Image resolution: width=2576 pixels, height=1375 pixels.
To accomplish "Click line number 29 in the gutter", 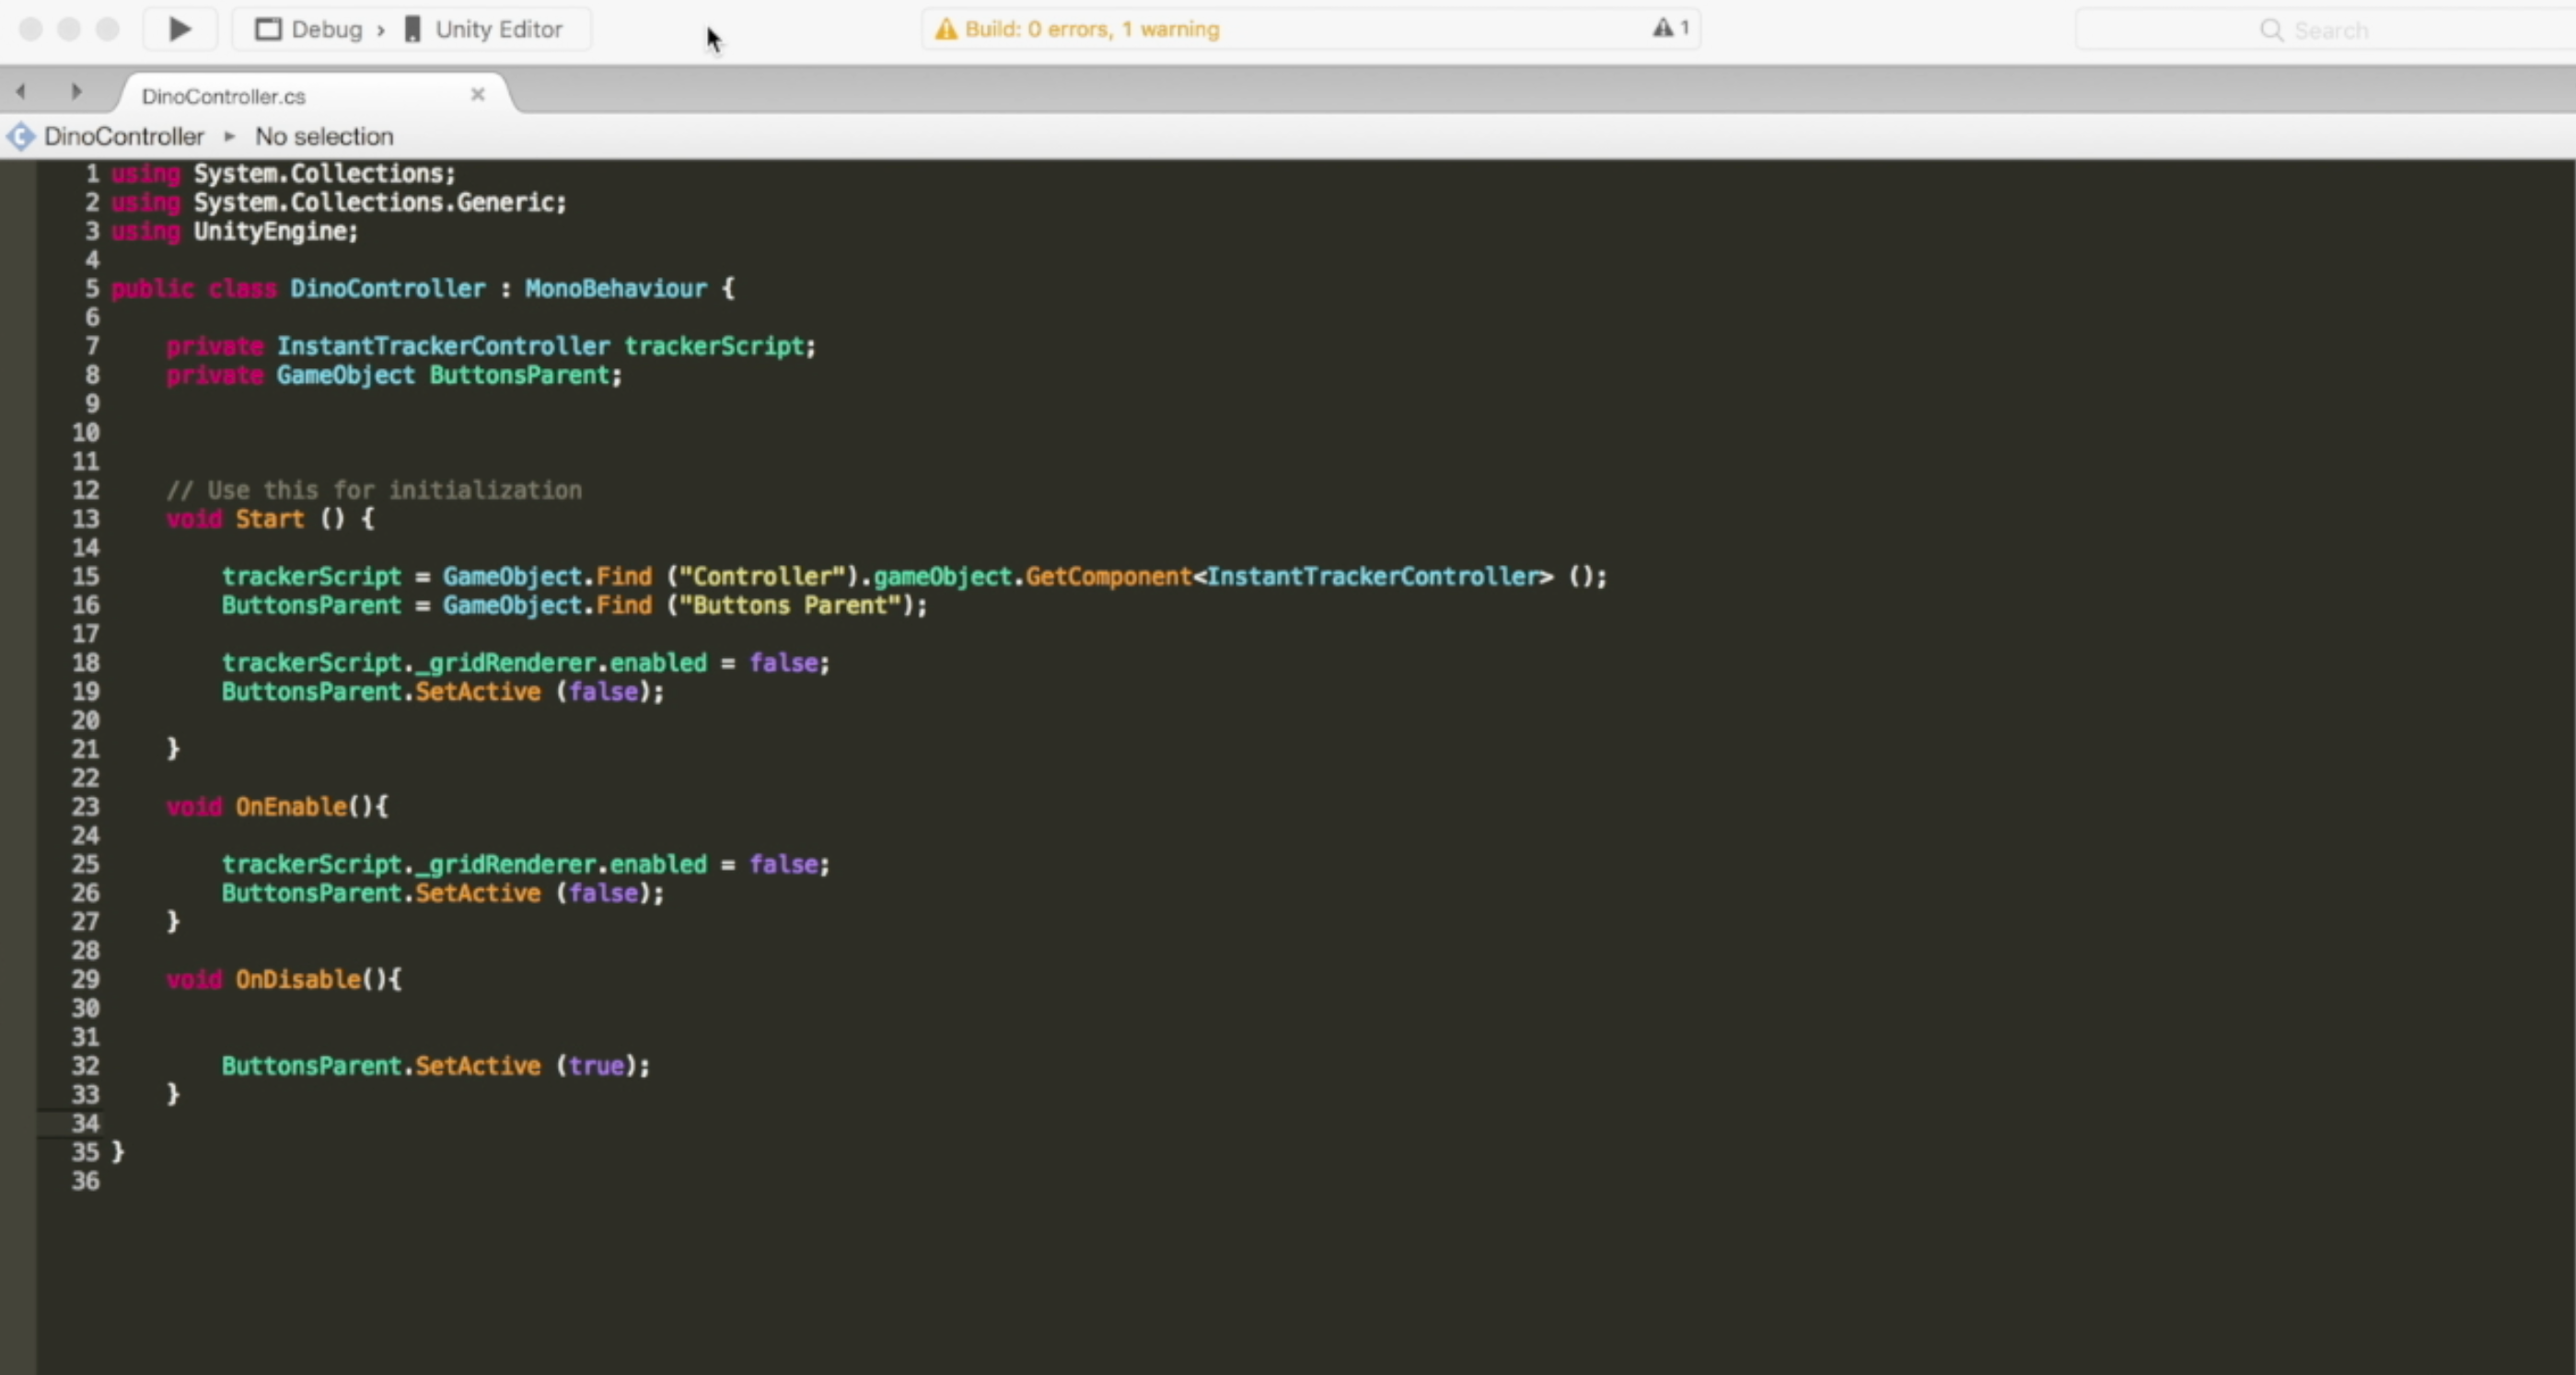I will click(86, 980).
